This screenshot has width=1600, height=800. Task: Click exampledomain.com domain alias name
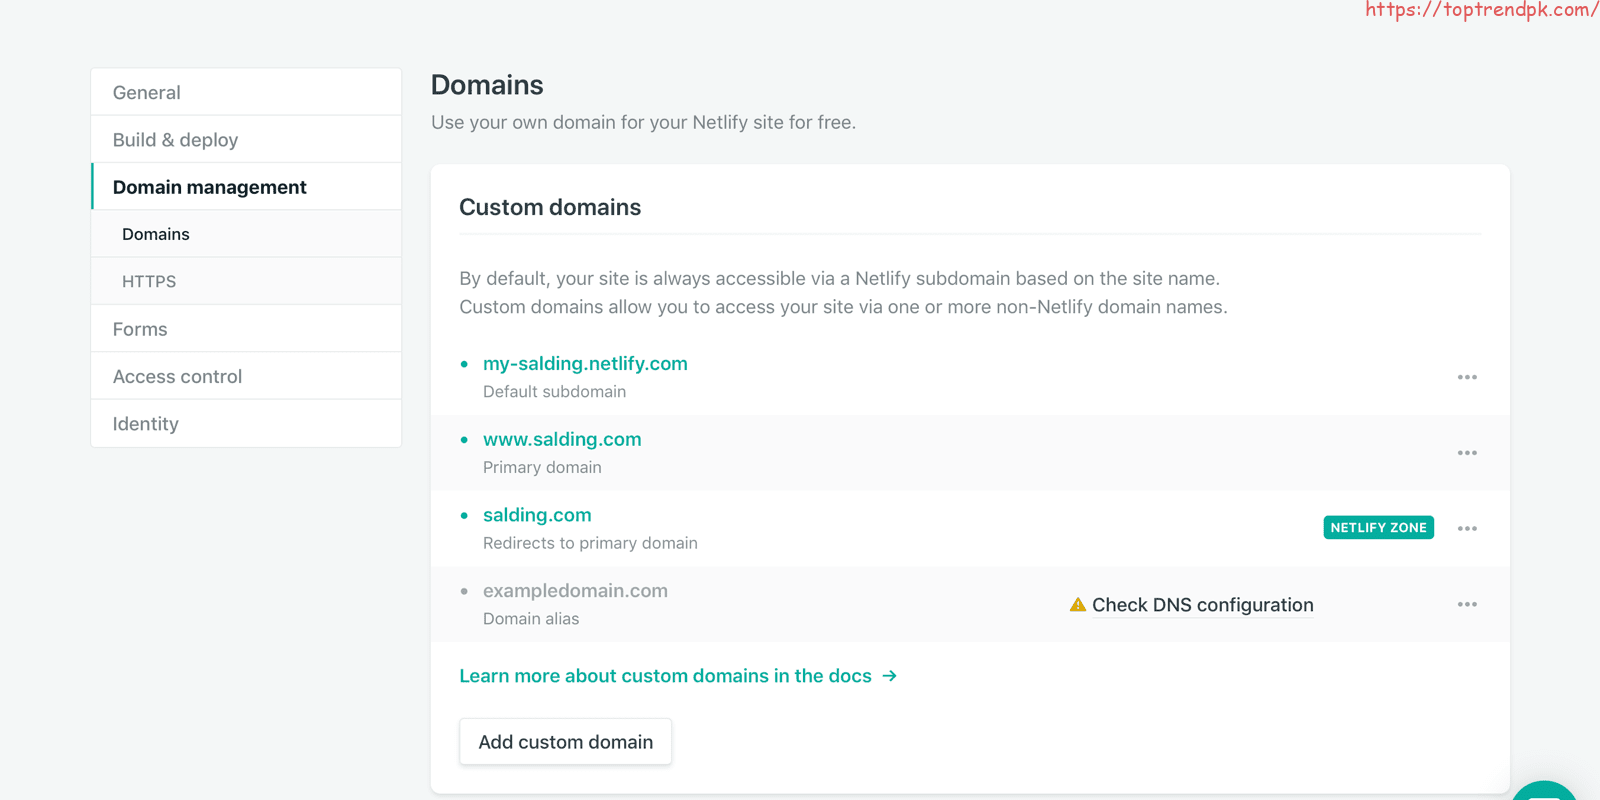click(x=575, y=591)
